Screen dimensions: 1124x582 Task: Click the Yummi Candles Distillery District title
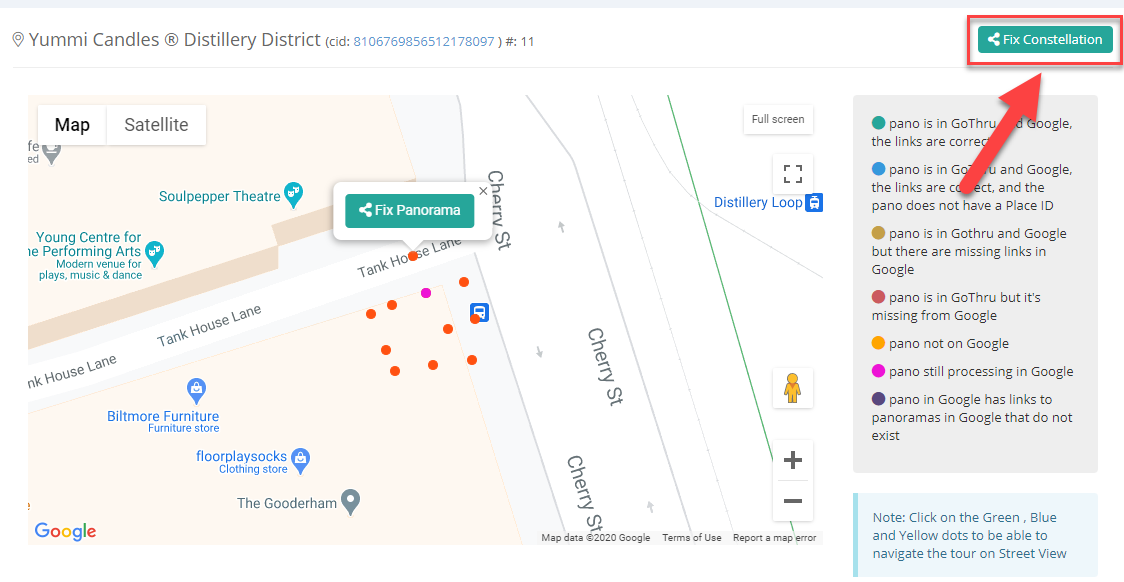tap(174, 39)
